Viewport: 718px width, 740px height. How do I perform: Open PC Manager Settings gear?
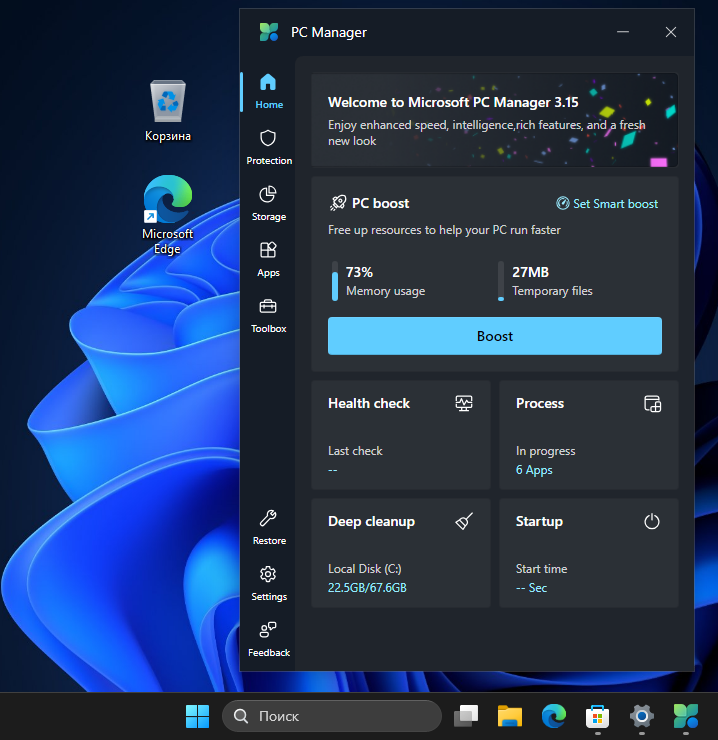coord(269,583)
